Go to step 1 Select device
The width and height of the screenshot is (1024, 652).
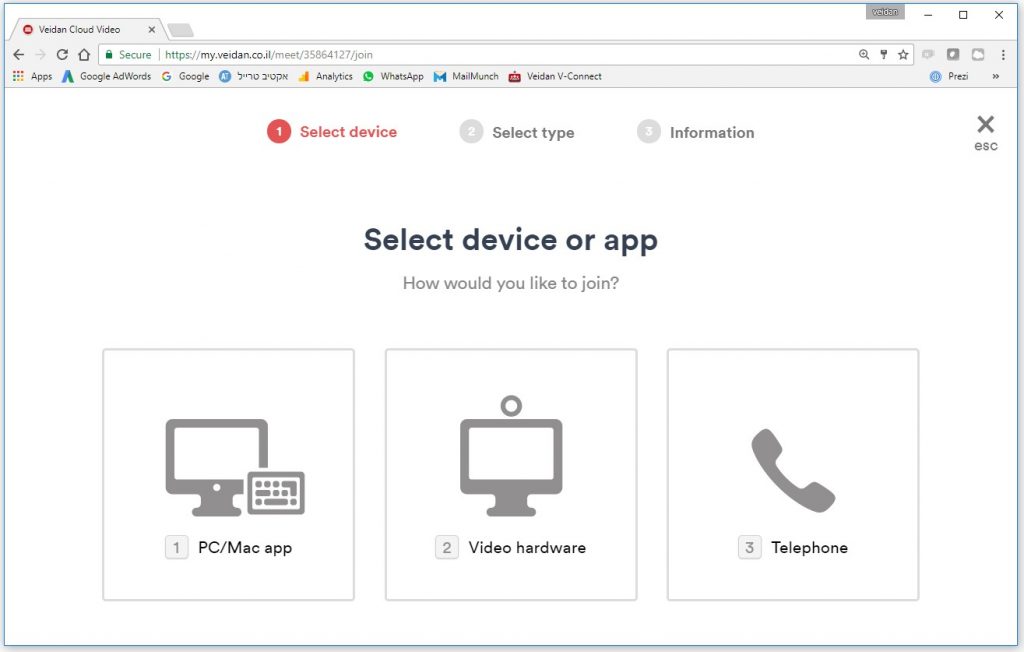tap(332, 132)
